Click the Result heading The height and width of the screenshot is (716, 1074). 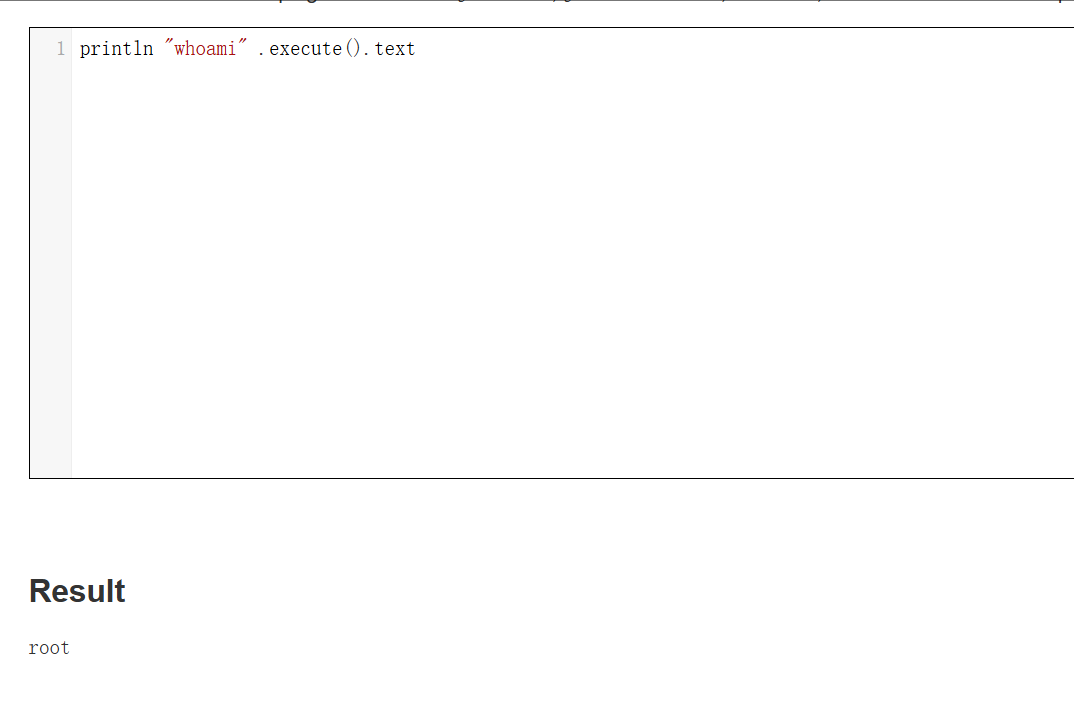[x=77, y=591]
